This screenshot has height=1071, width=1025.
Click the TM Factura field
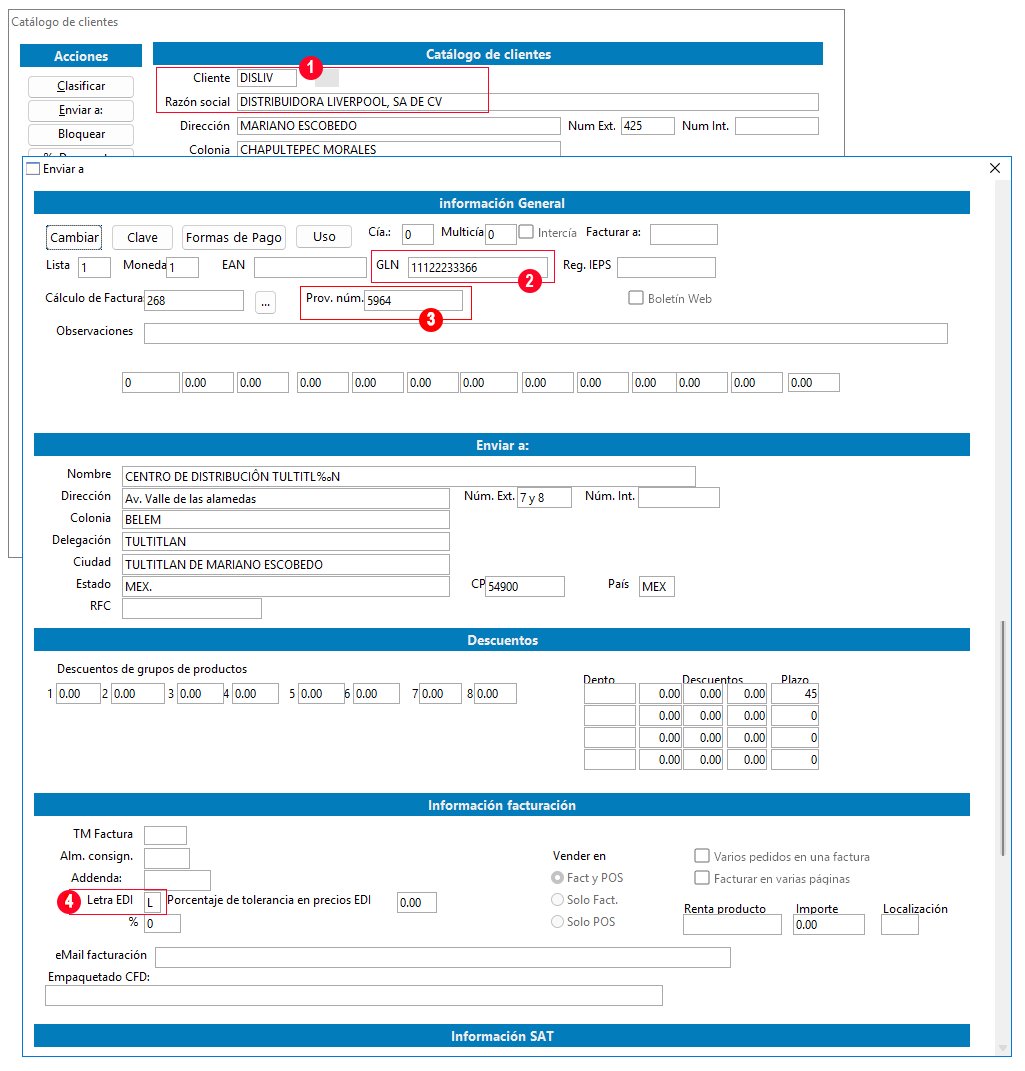point(165,835)
